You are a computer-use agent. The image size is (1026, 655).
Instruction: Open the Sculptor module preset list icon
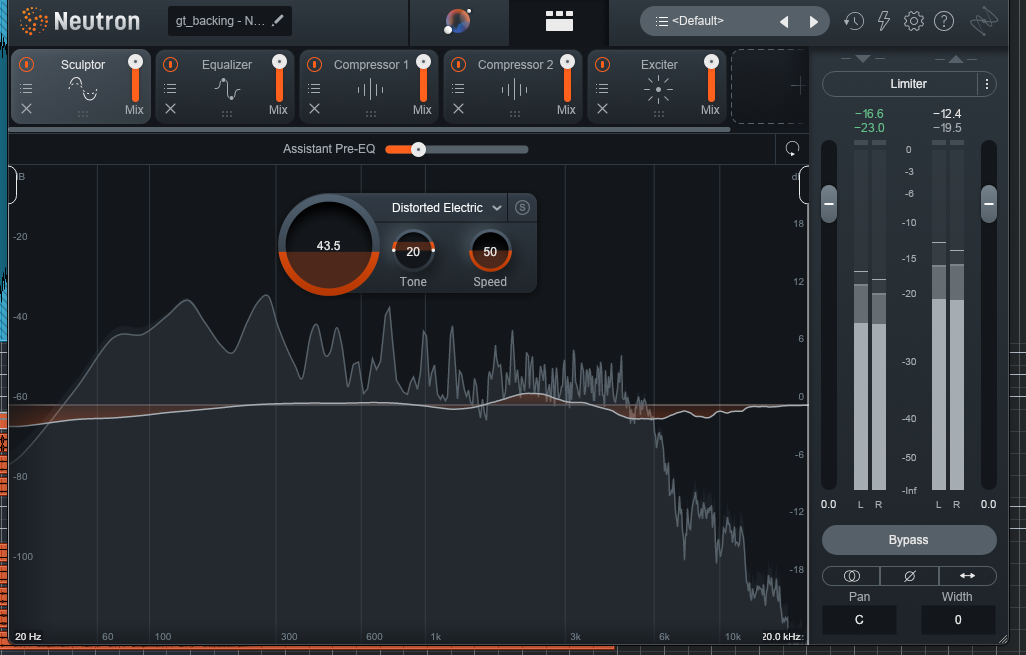click(x=26, y=88)
